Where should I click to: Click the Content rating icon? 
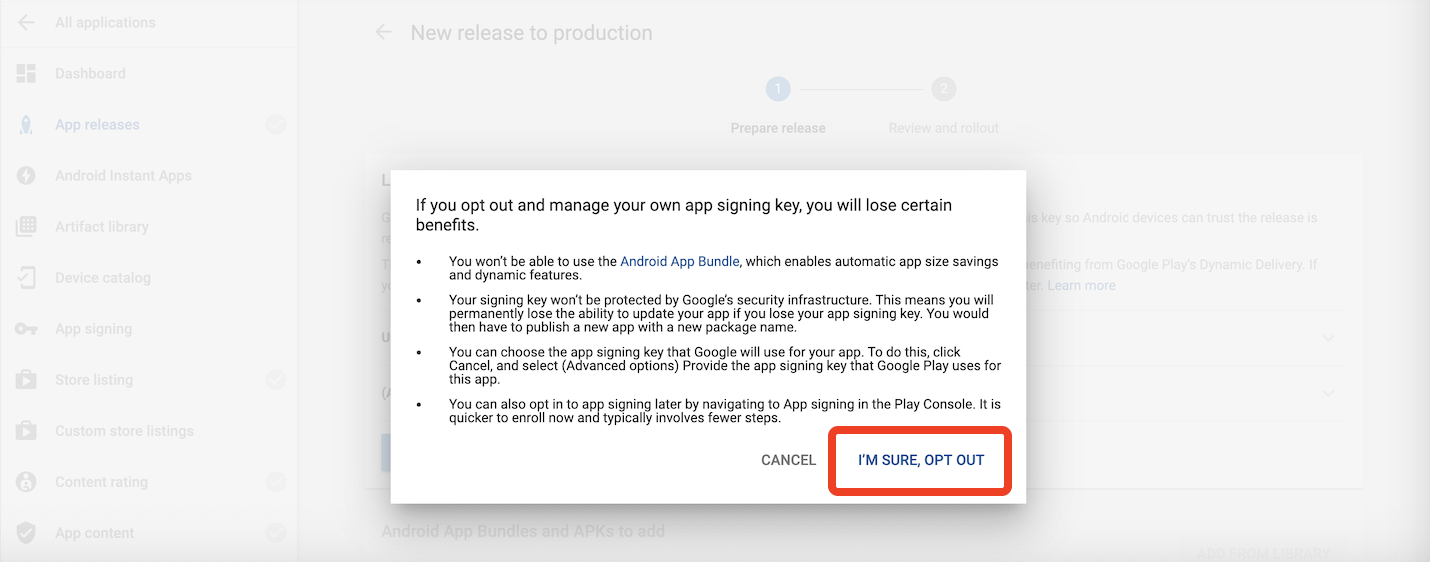[x=26, y=482]
